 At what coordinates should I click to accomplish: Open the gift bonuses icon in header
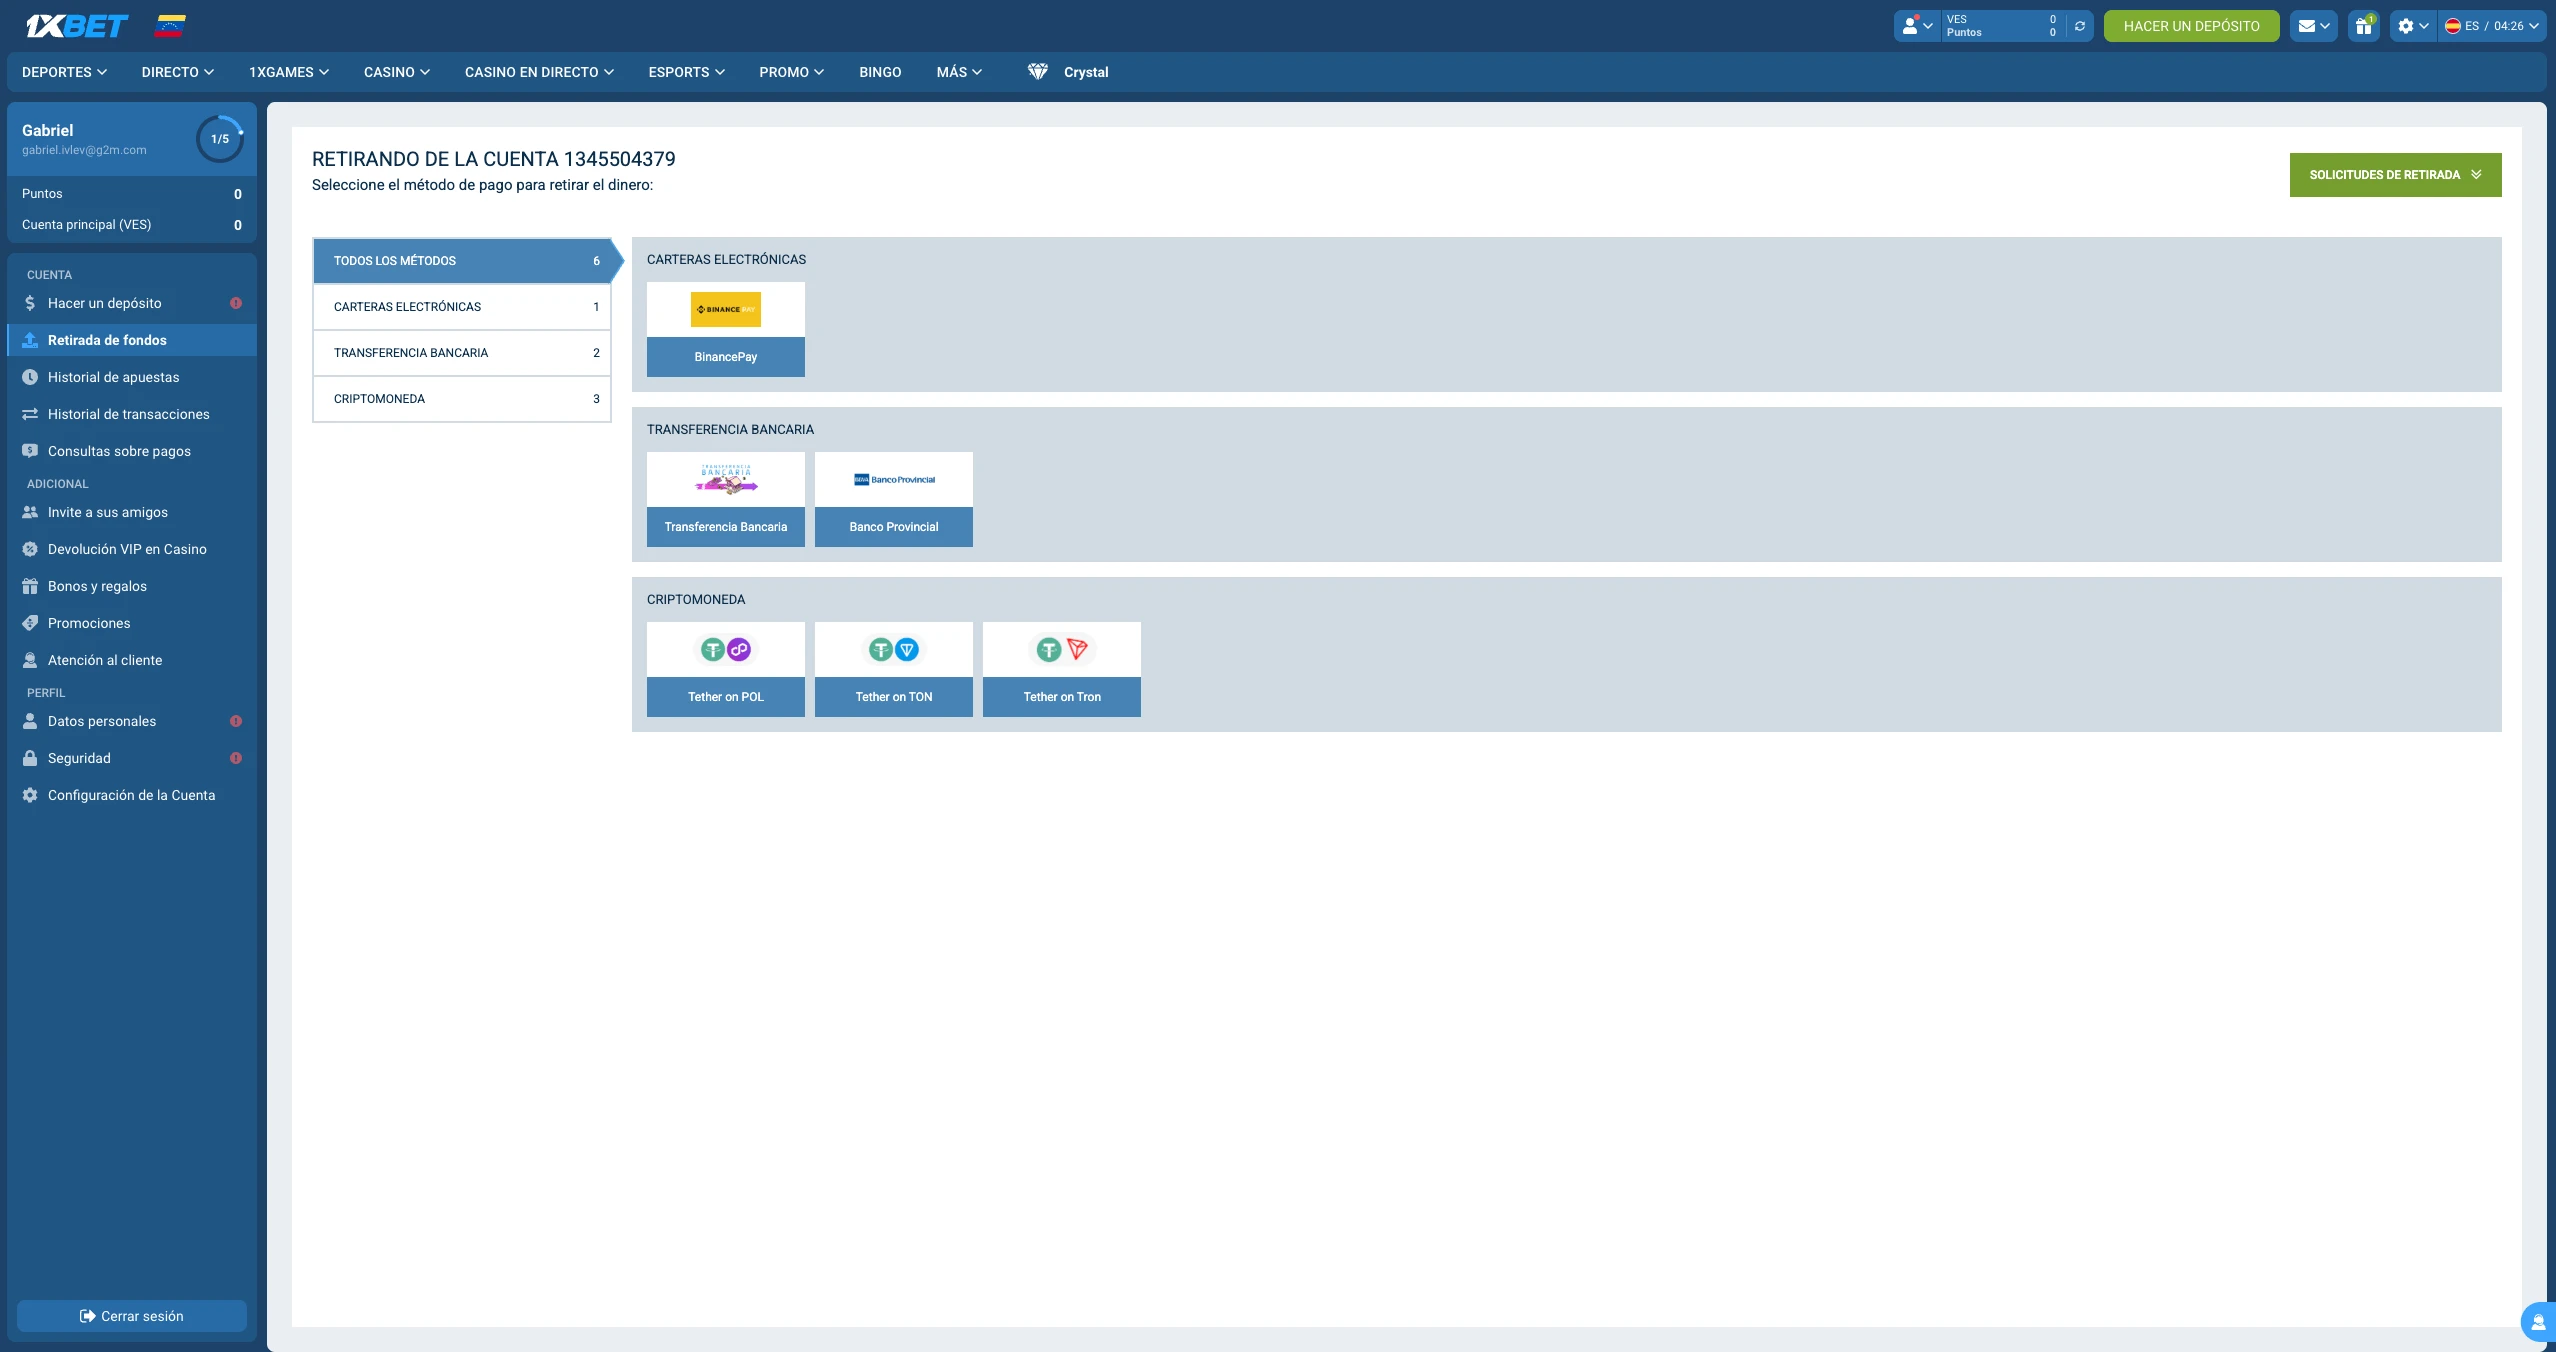click(2364, 26)
